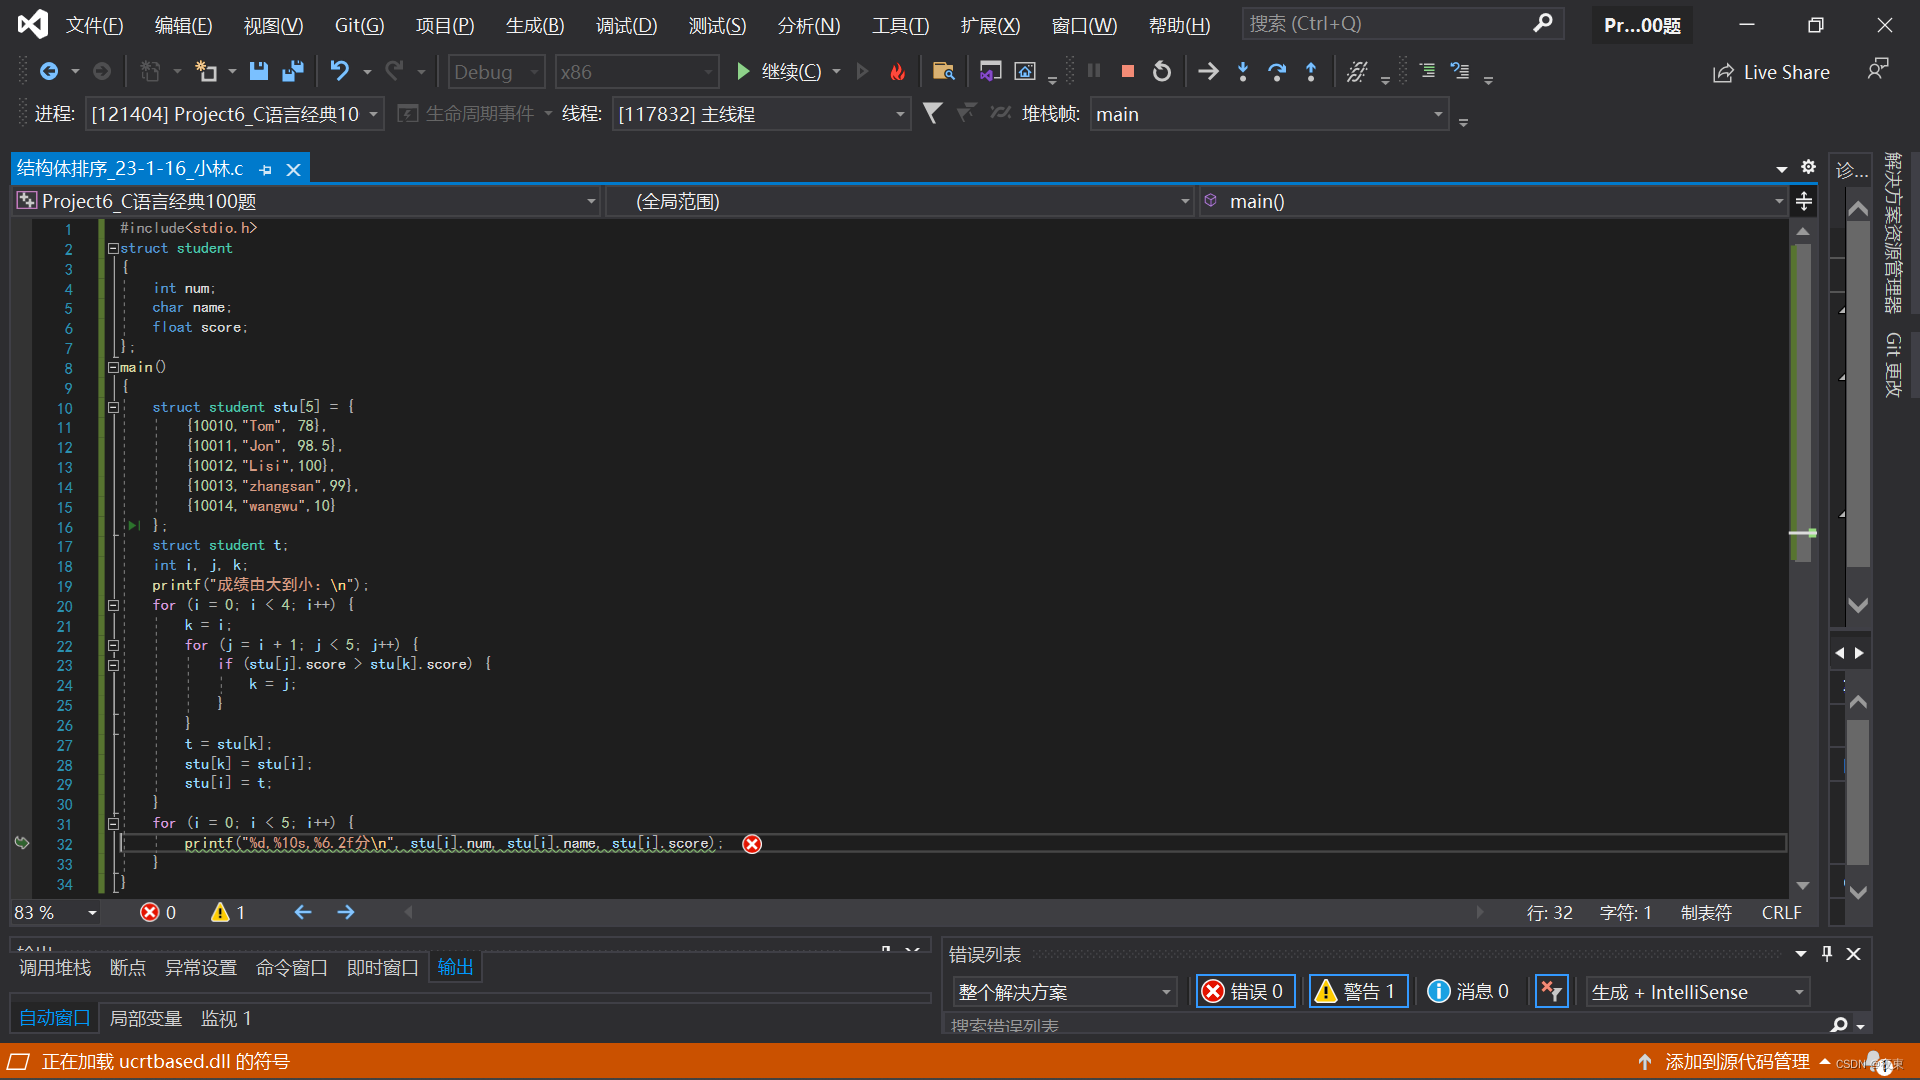The height and width of the screenshot is (1080, 1920).
Task: Collapse the struct student code block
Action: click(113, 248)
